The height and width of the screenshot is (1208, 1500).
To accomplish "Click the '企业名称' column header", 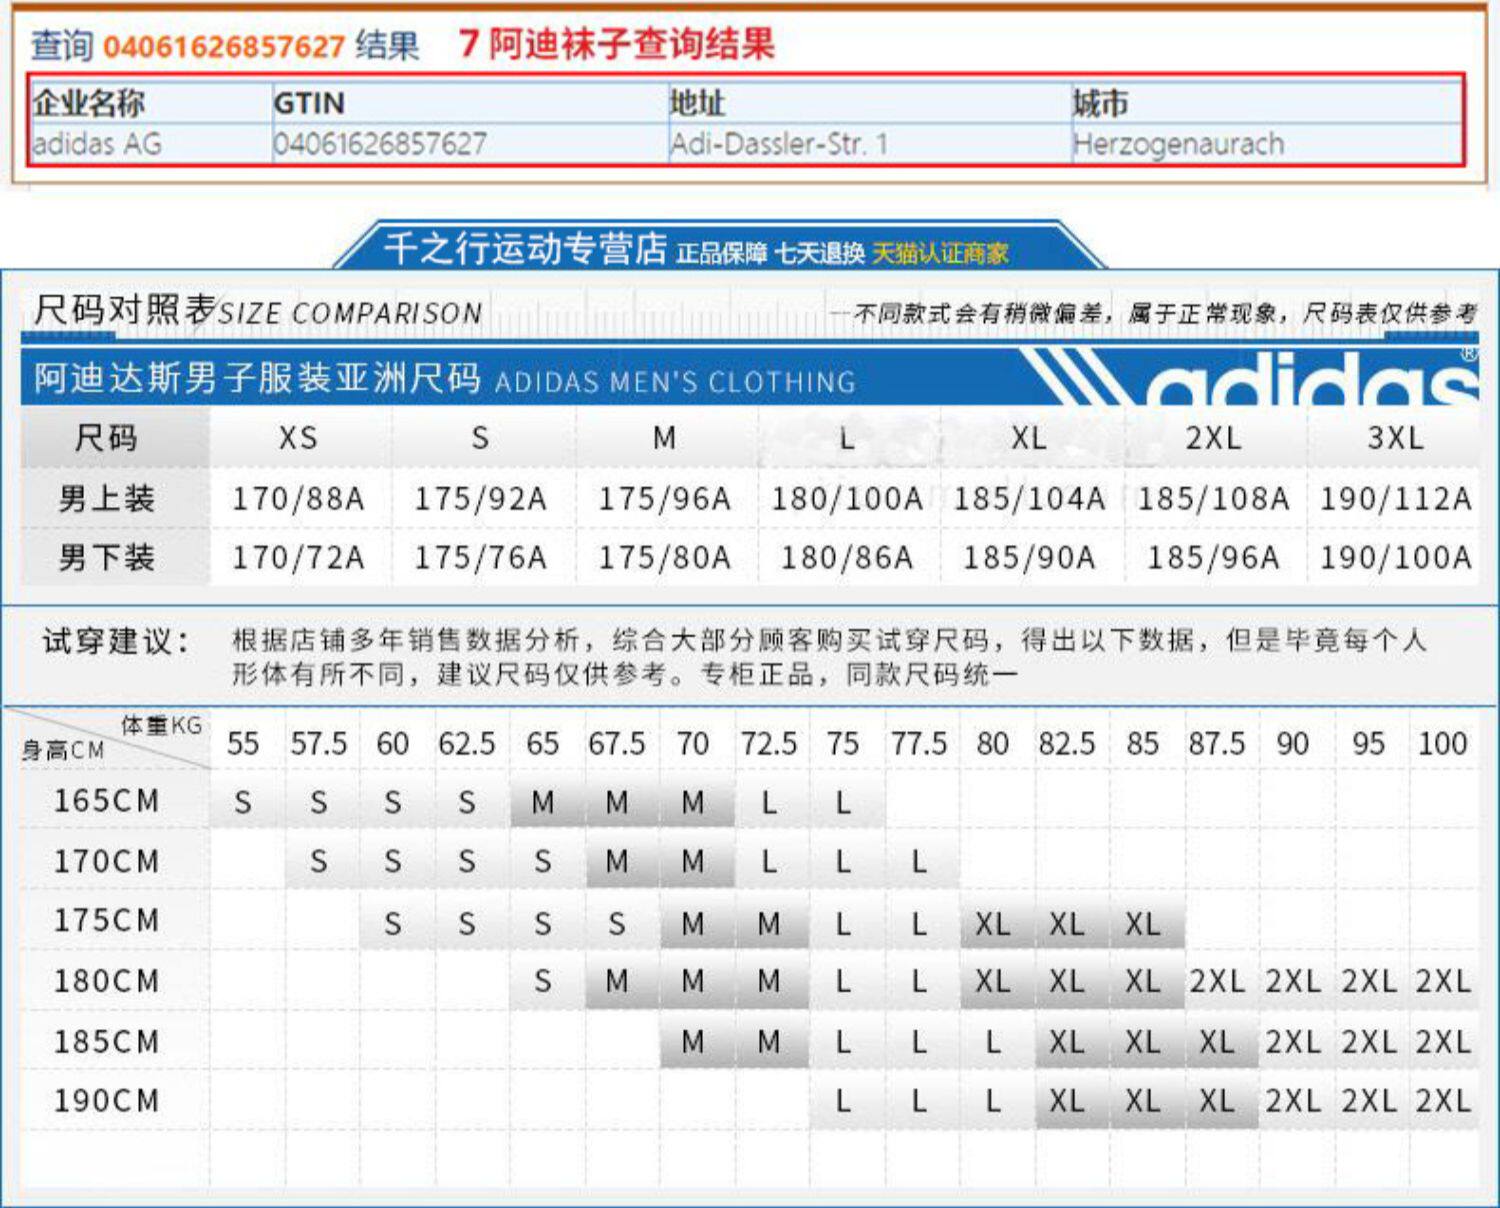I will click(x=89, y=102).
